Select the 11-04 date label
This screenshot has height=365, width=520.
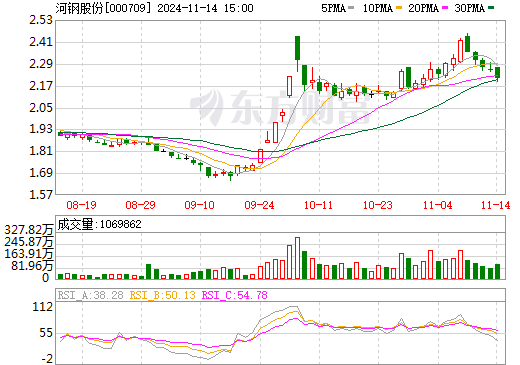[x=437, y=205]
